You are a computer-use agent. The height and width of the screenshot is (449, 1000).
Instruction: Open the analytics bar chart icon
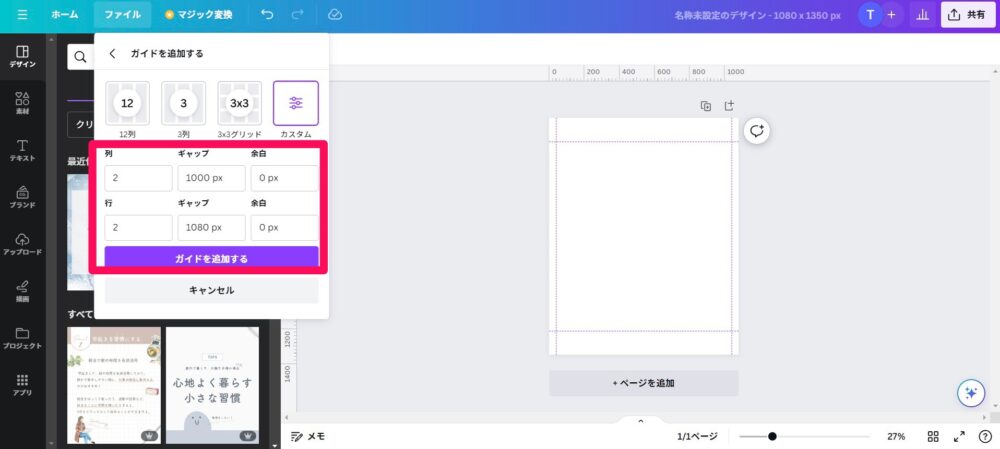(921, 15)
